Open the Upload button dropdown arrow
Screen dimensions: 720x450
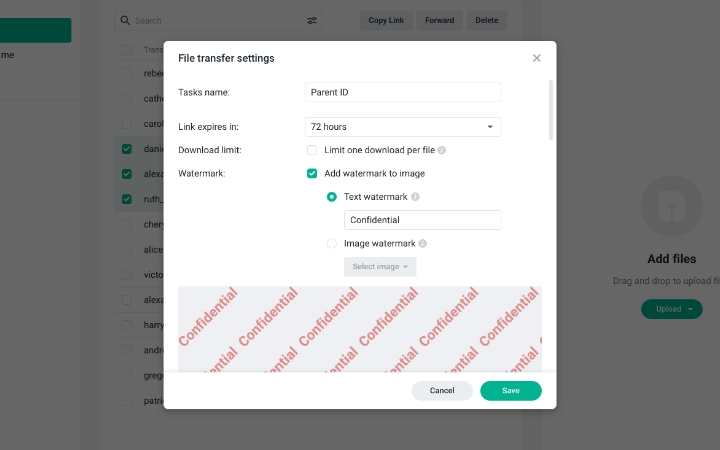[690, 309]
